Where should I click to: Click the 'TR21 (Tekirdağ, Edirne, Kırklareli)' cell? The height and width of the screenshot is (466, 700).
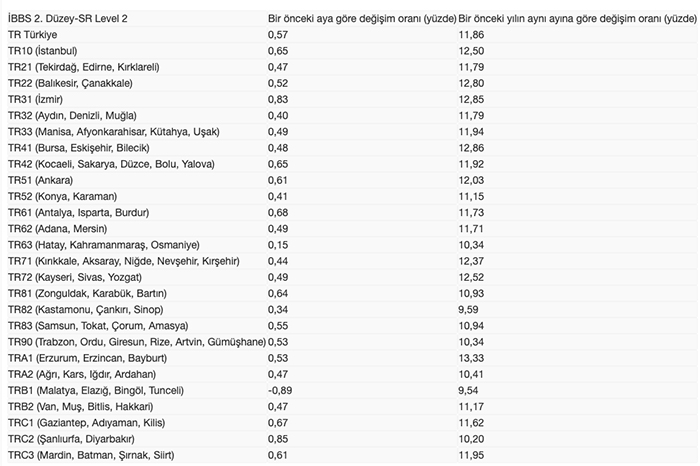coord(82,66)
